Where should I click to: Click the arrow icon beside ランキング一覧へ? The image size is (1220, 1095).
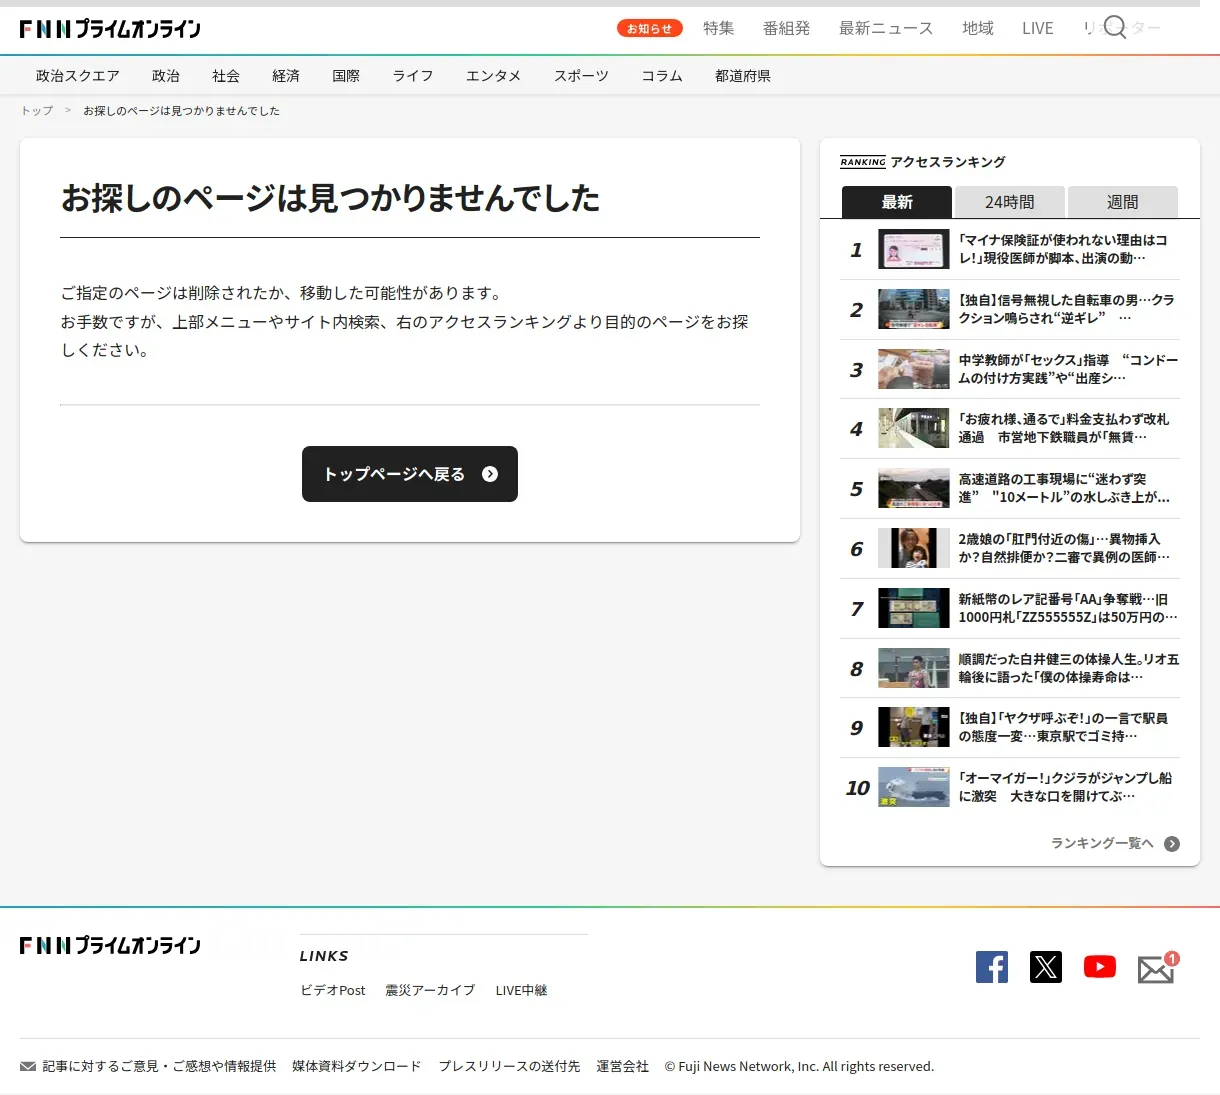point(1172,844)
